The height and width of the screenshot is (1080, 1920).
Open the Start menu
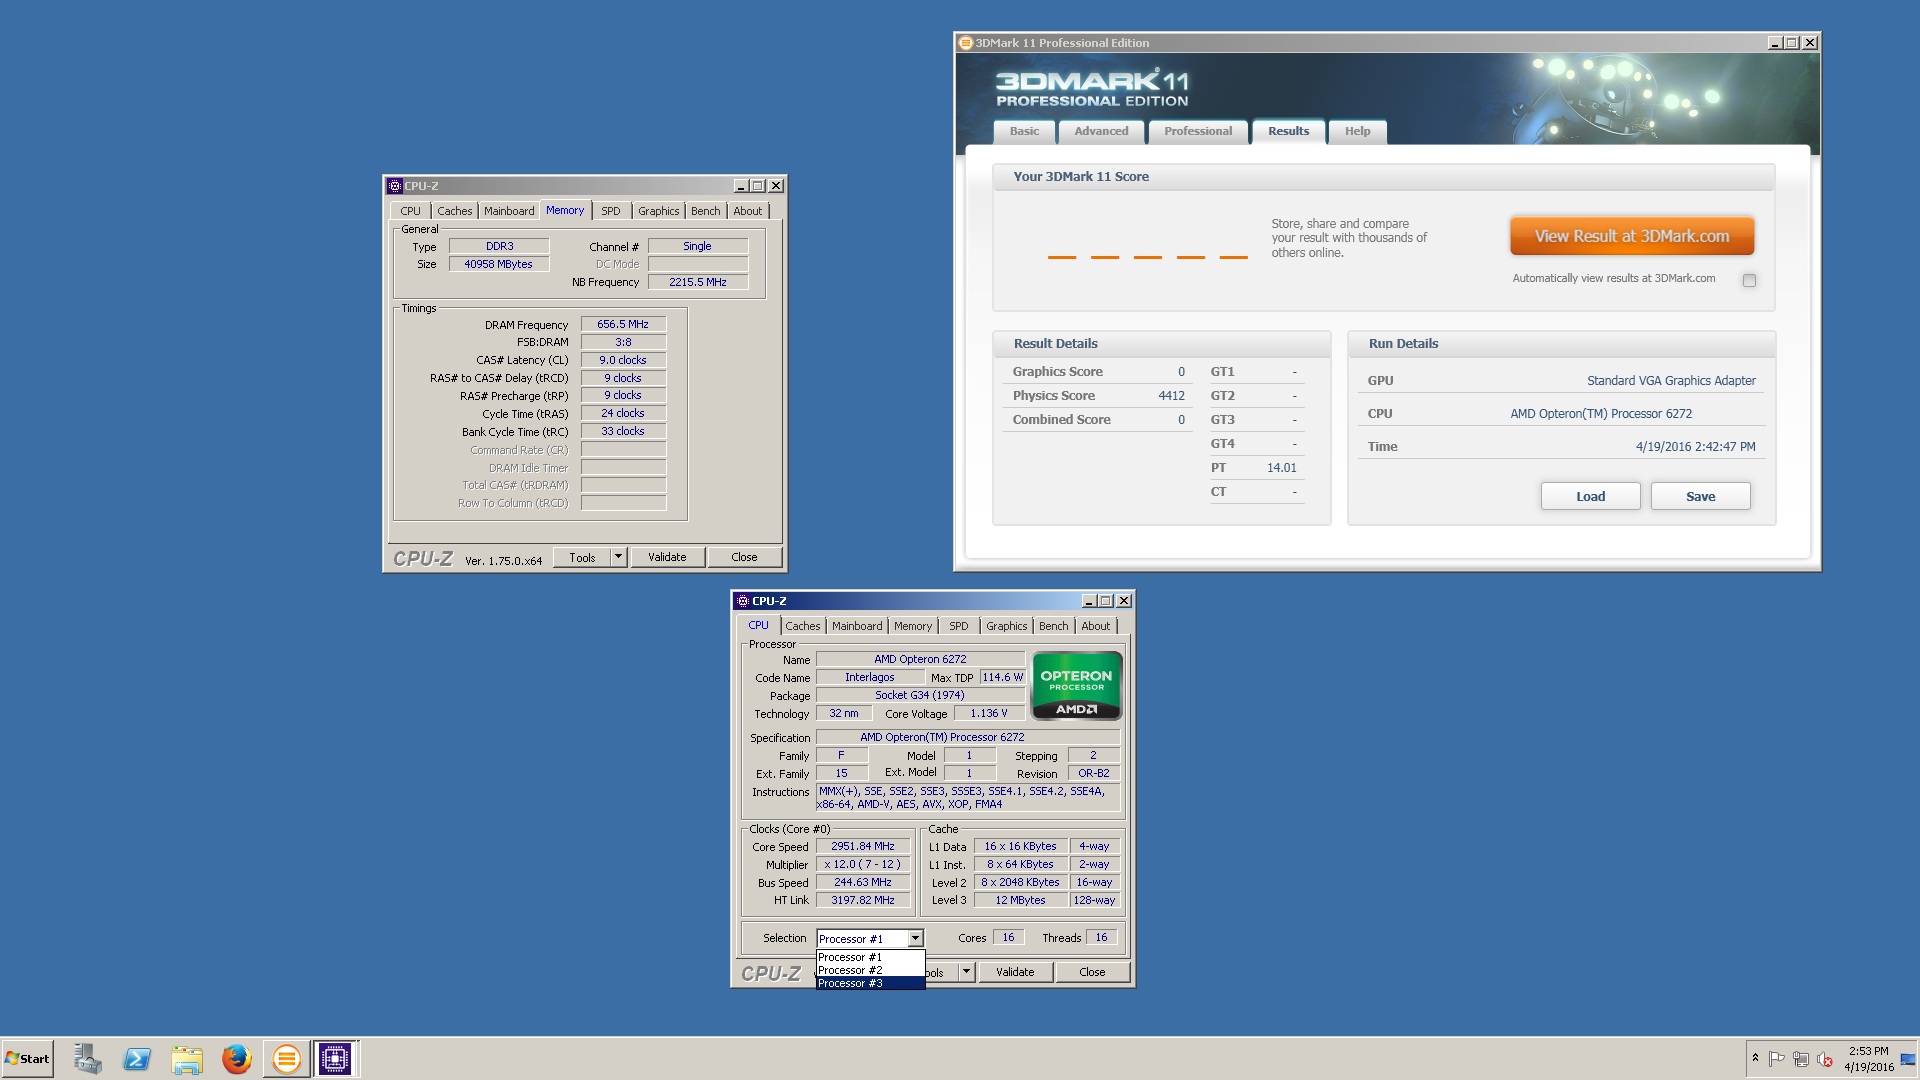tap(27, 1058)
